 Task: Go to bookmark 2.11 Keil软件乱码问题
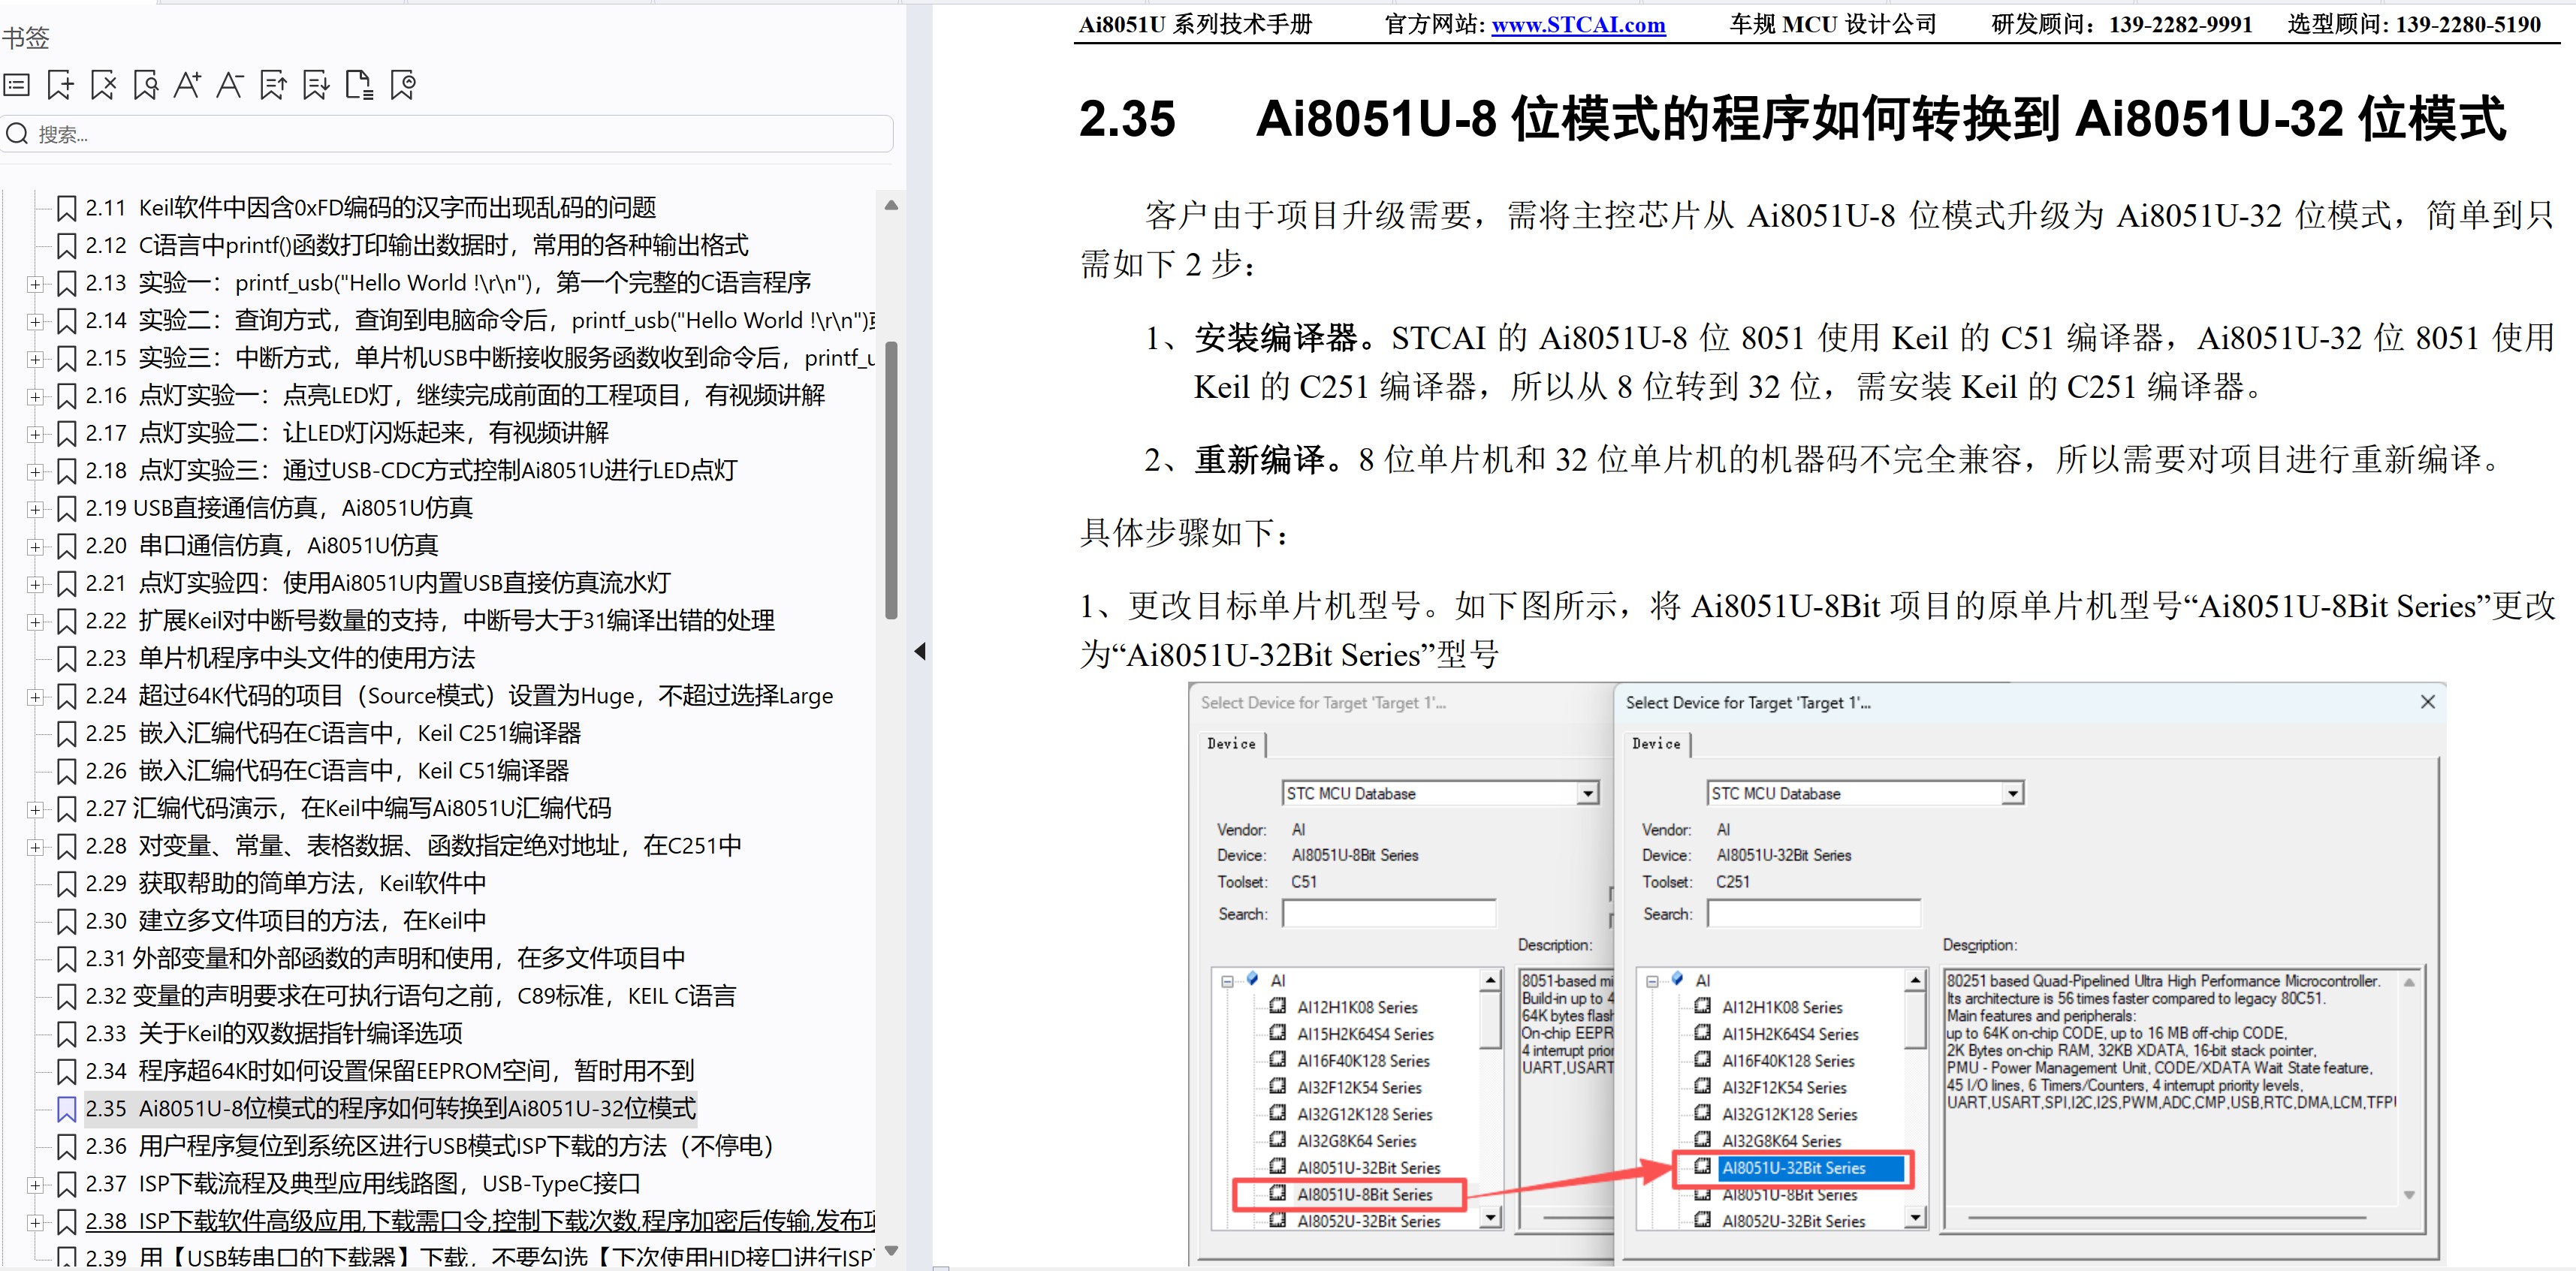pos(370,208)
